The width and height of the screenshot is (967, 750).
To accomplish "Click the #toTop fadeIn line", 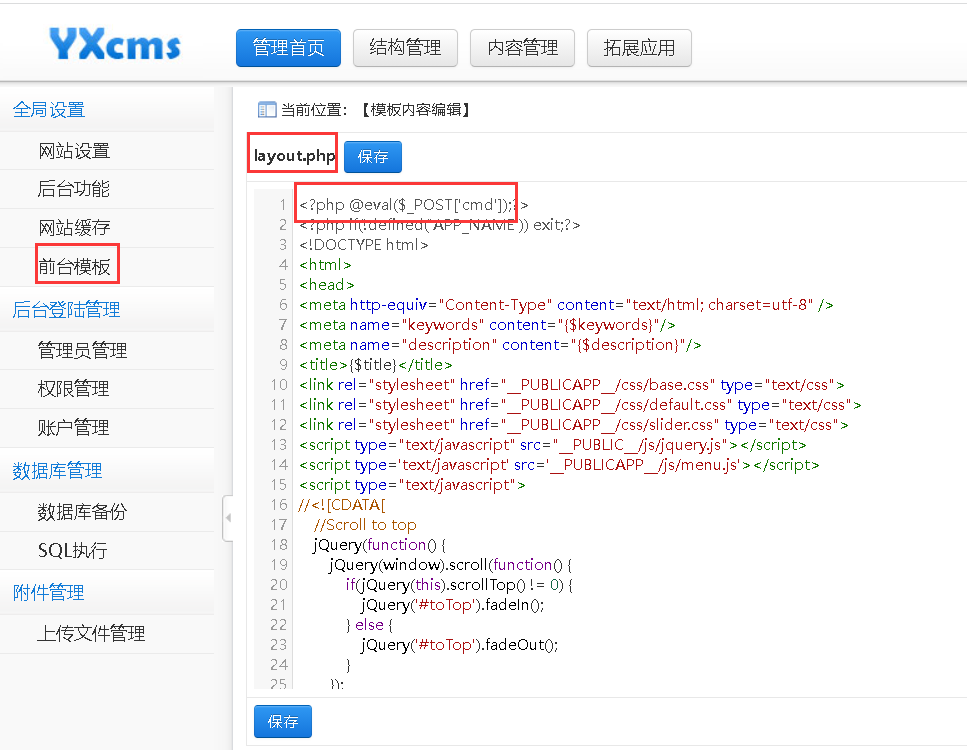I will [x=453, y=605].
